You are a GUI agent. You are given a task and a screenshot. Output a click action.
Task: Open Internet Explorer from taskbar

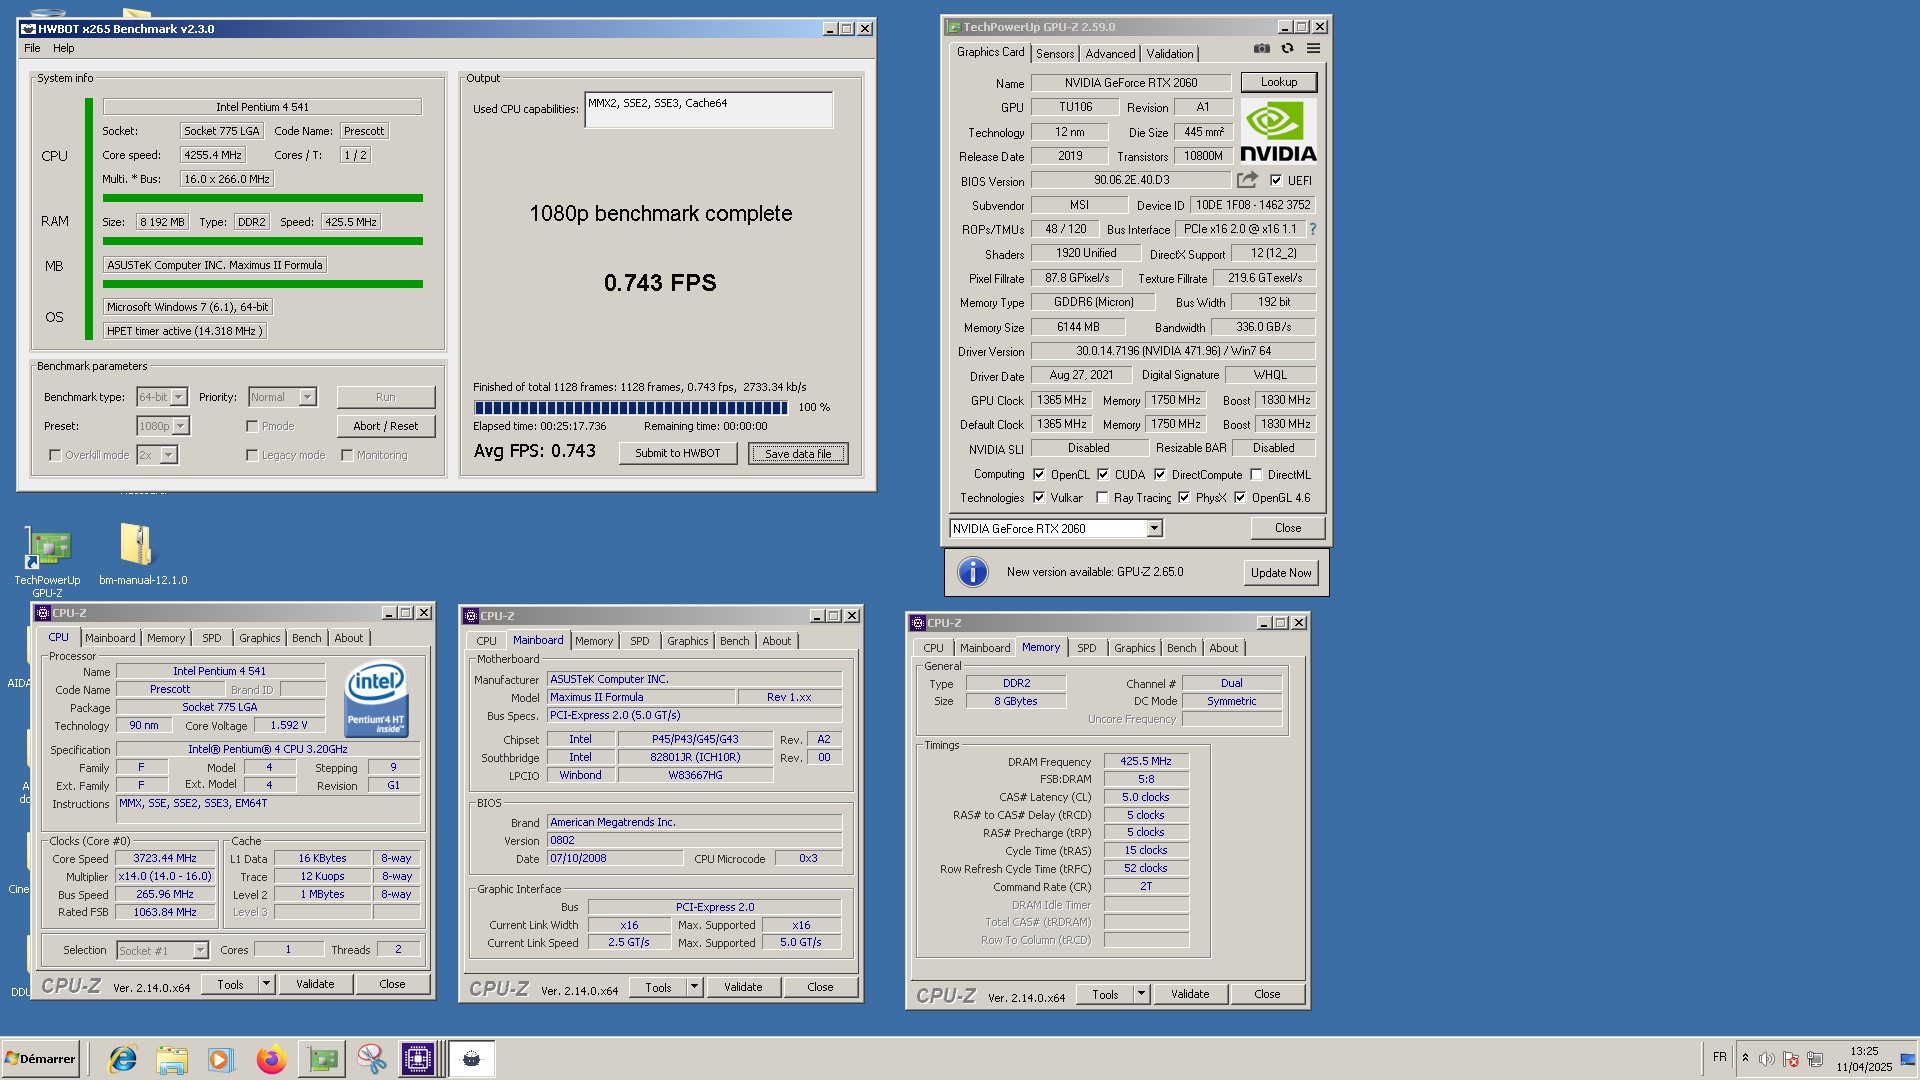point(123,1059)
